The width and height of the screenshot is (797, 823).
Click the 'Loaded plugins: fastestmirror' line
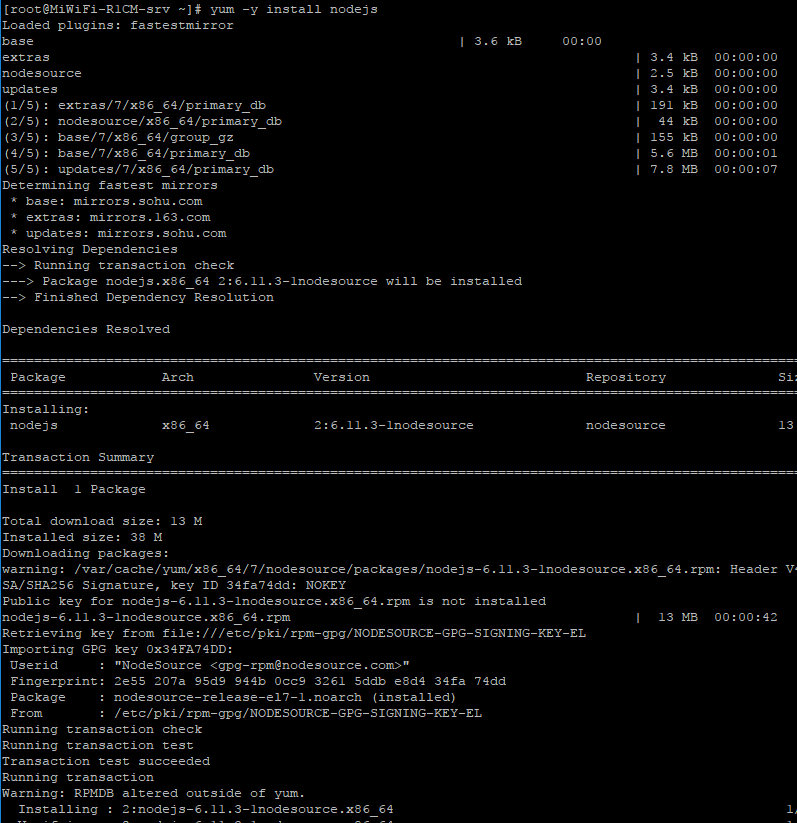(118, 25)
